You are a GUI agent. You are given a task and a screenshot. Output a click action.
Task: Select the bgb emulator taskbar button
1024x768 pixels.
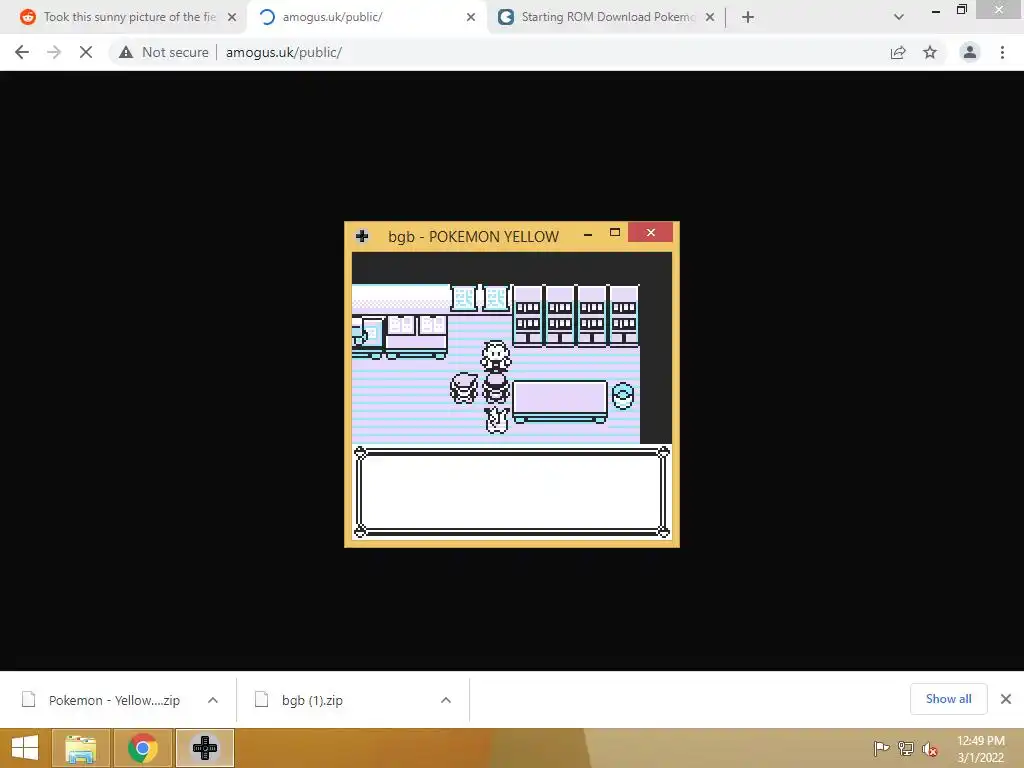pos(205,748)
